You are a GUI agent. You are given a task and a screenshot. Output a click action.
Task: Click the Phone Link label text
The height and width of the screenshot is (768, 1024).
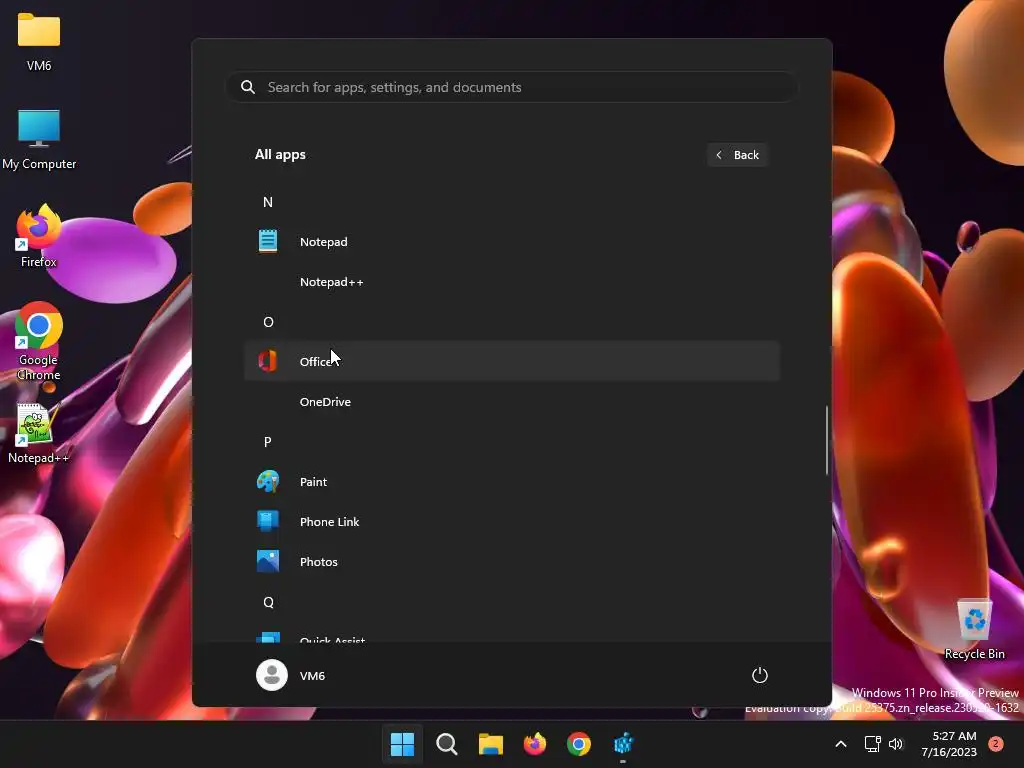329,522
